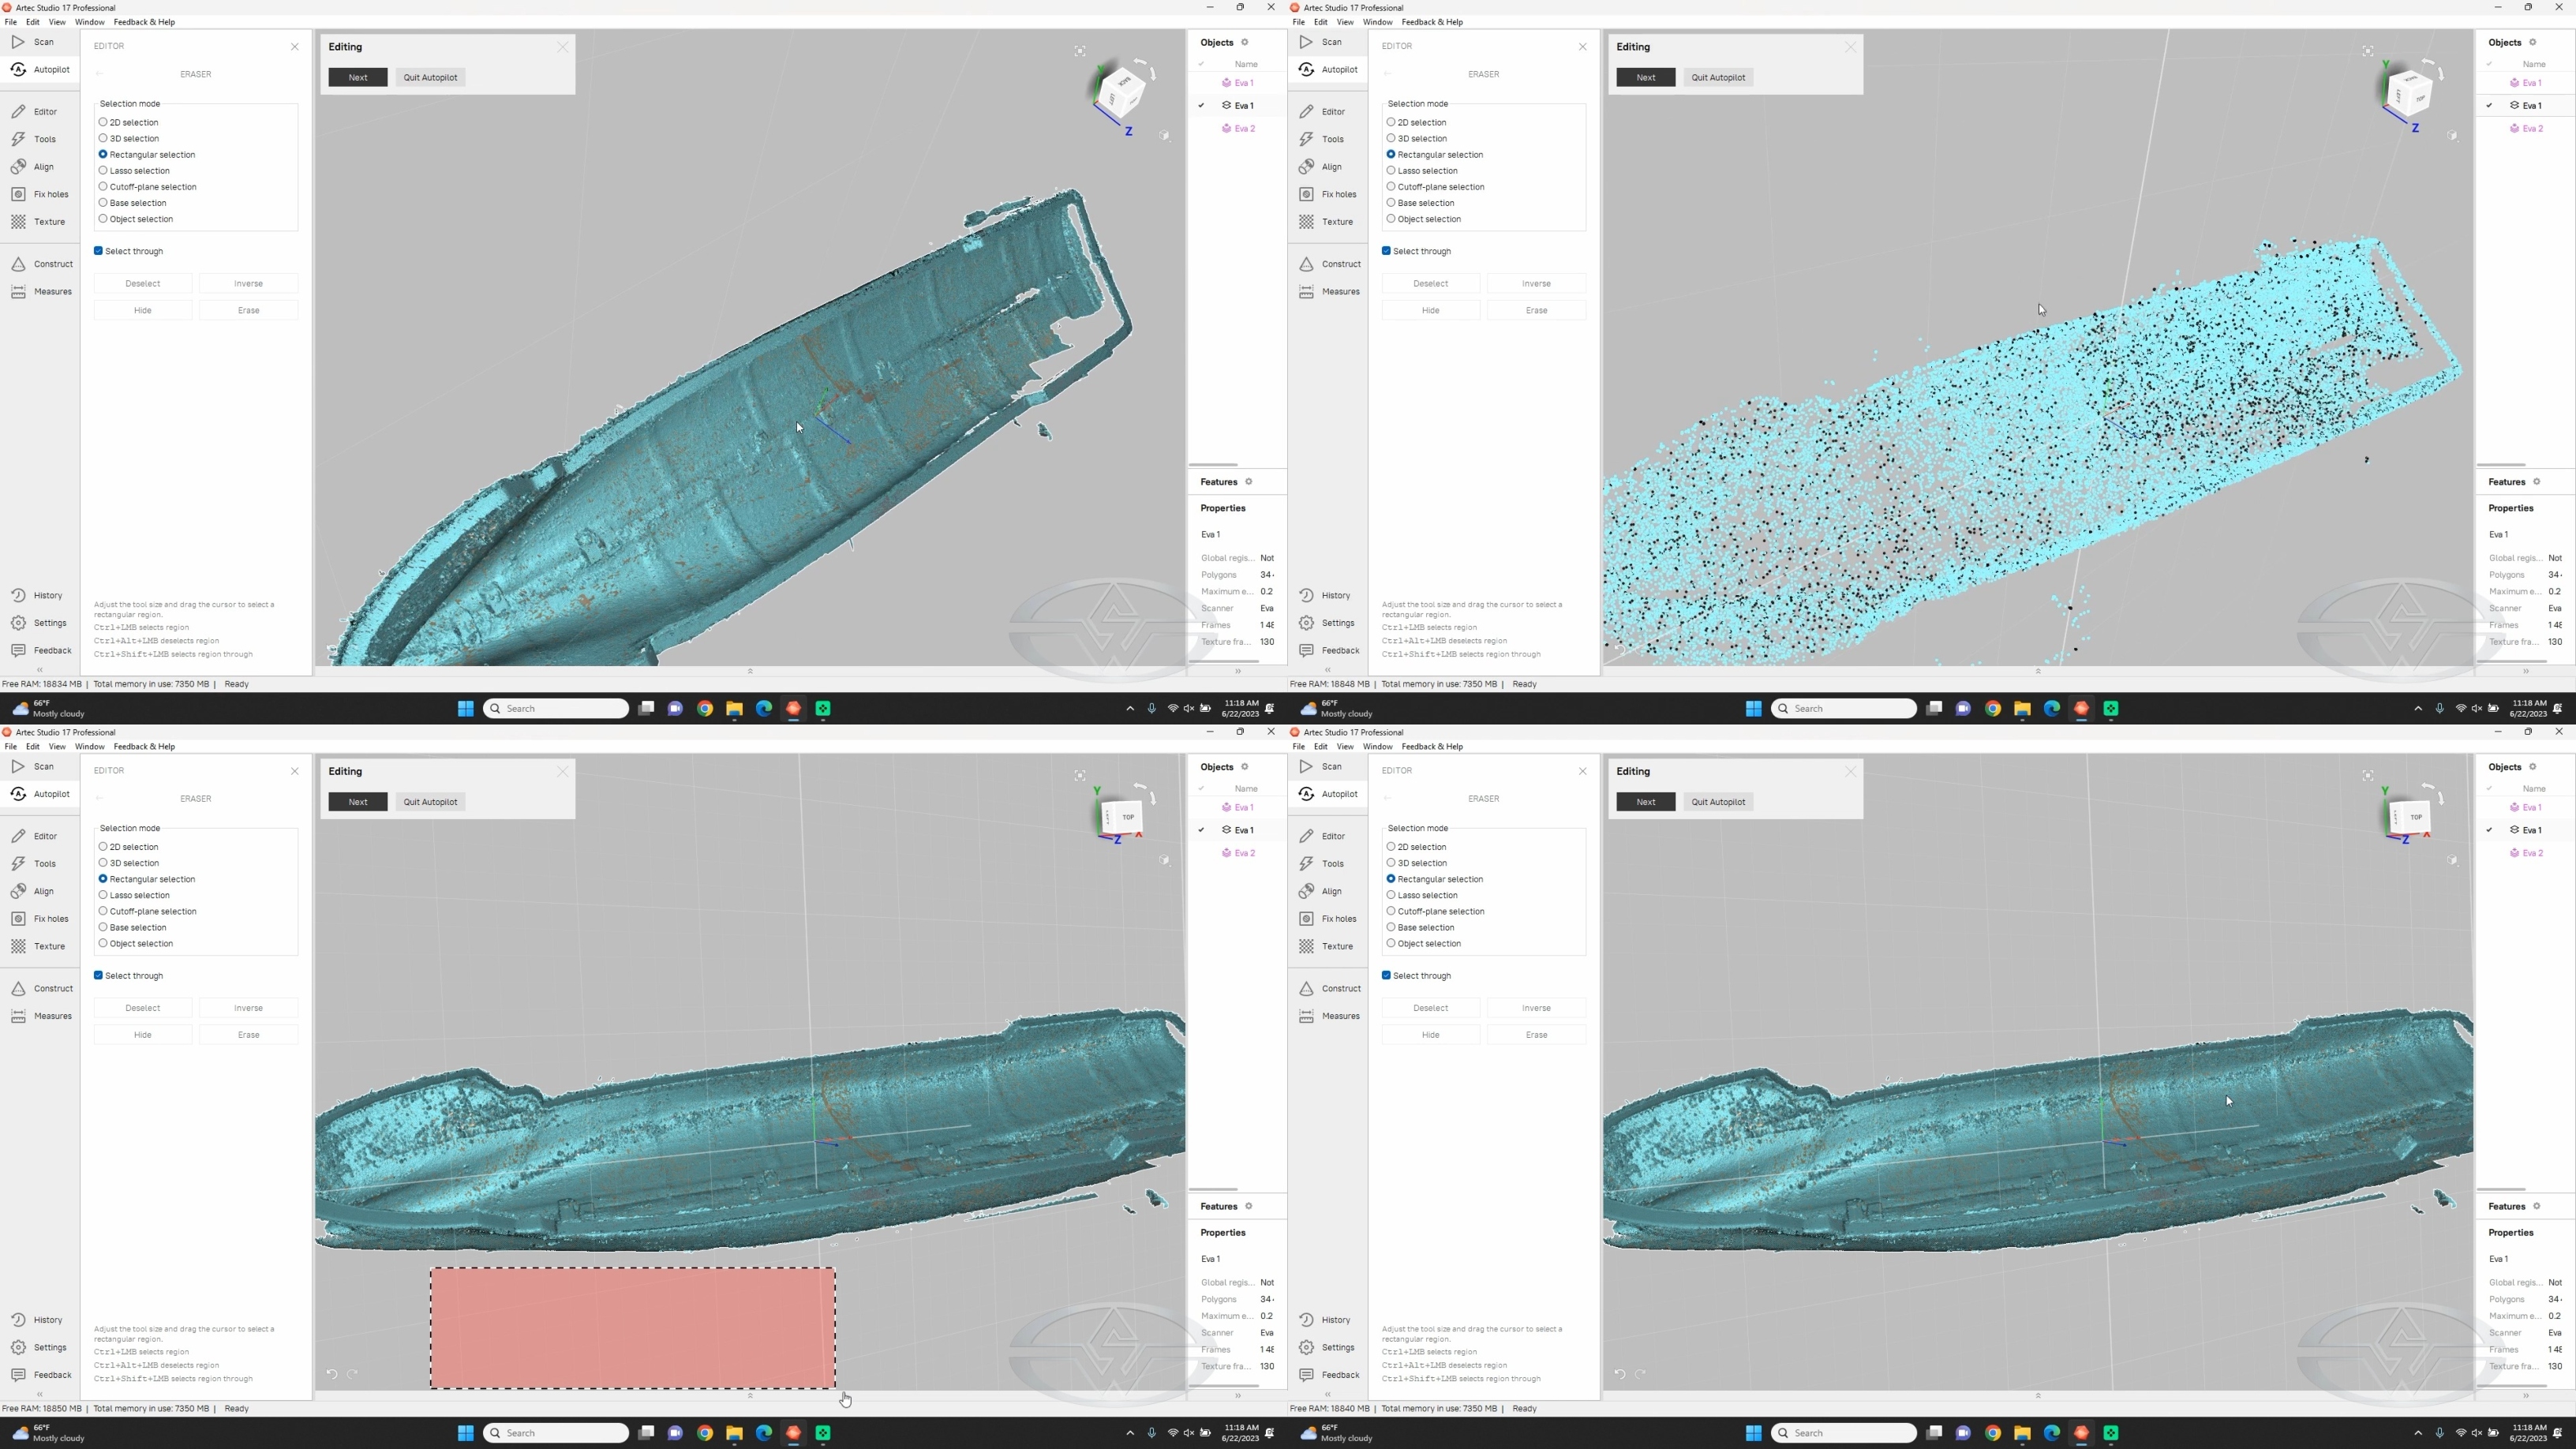Show hidden system tray icons in the bottom-right taskbar
This screenshot has height=1449, width=2576.
[x=2418, y=1433]
